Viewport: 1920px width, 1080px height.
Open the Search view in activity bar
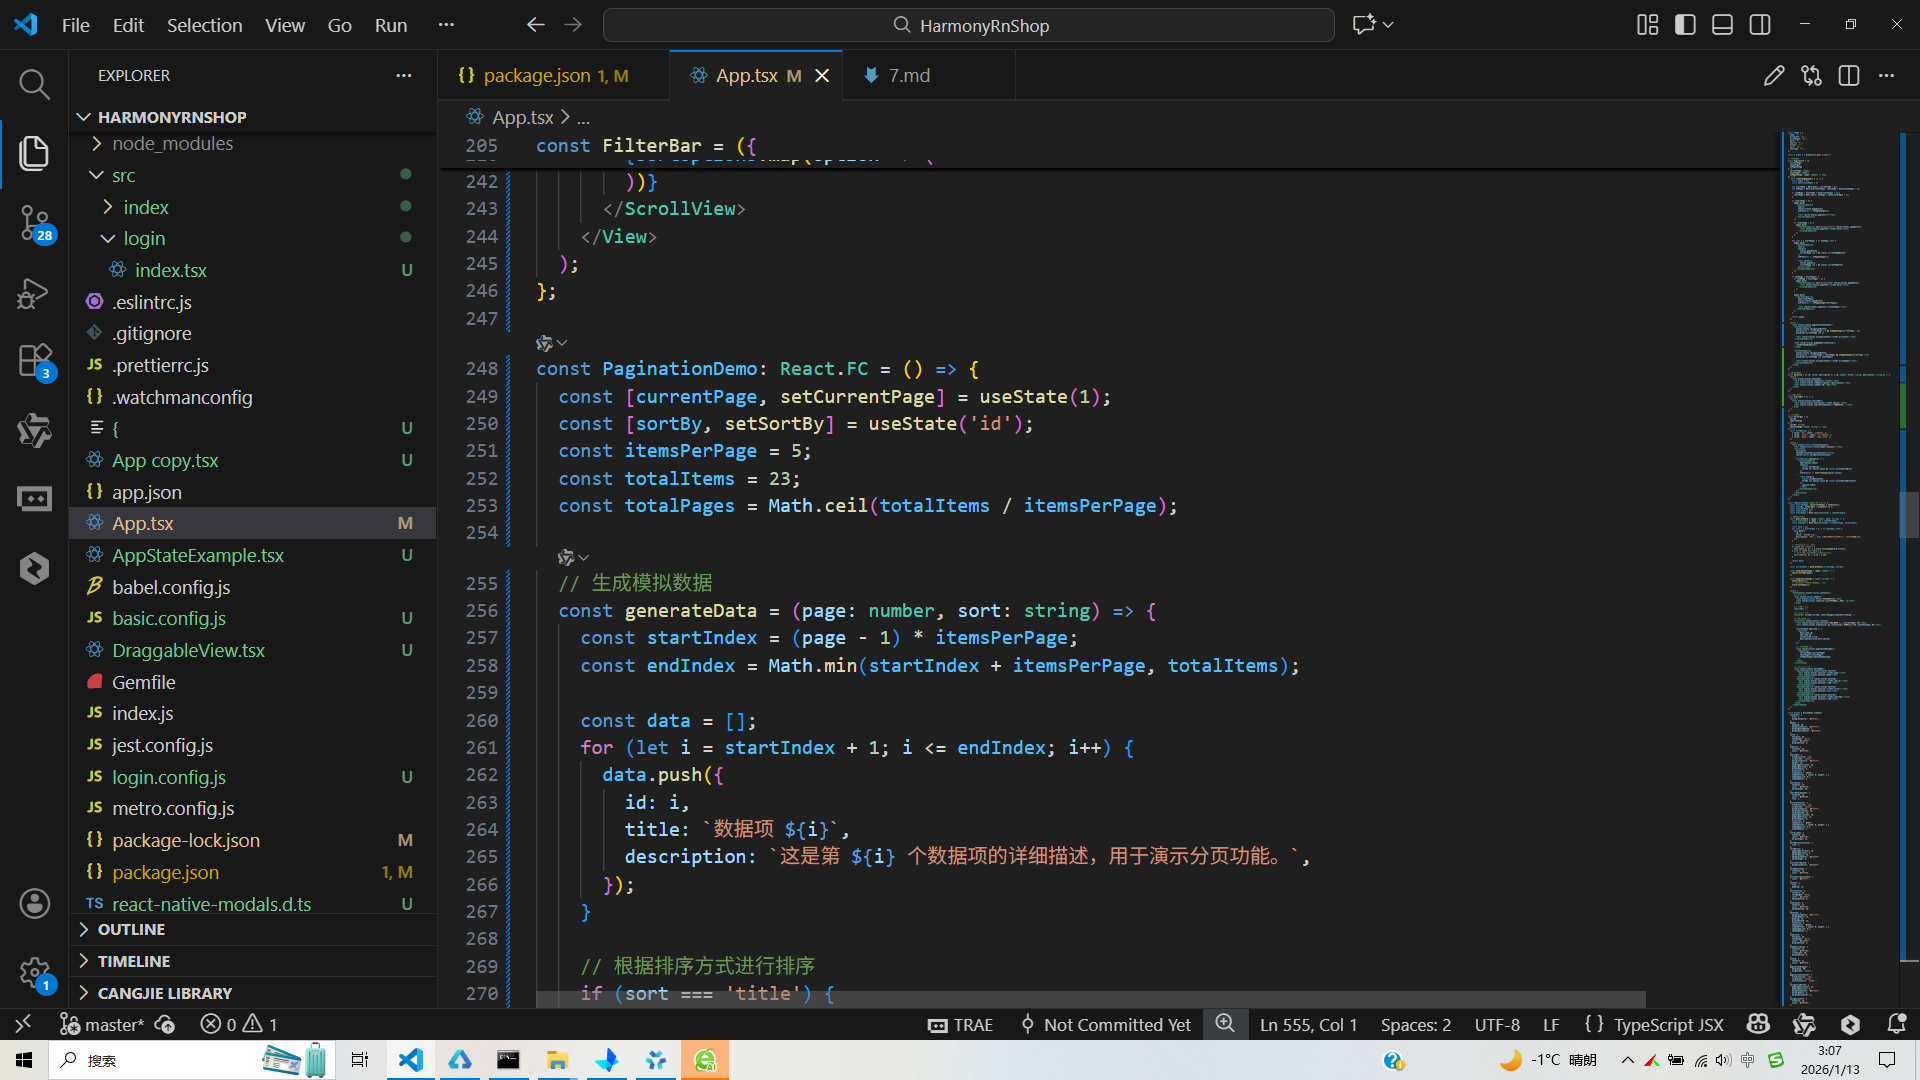click(x=34, y=84)
